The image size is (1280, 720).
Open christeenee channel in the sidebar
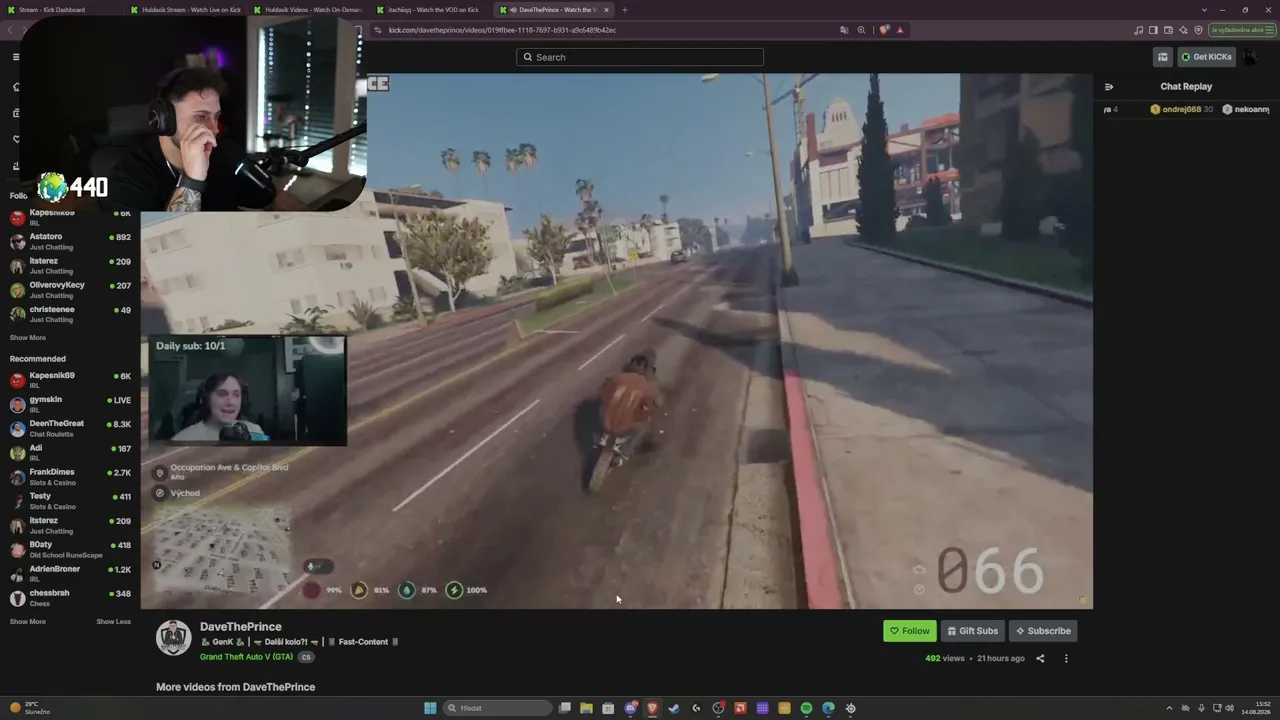[x=70, y=314]
